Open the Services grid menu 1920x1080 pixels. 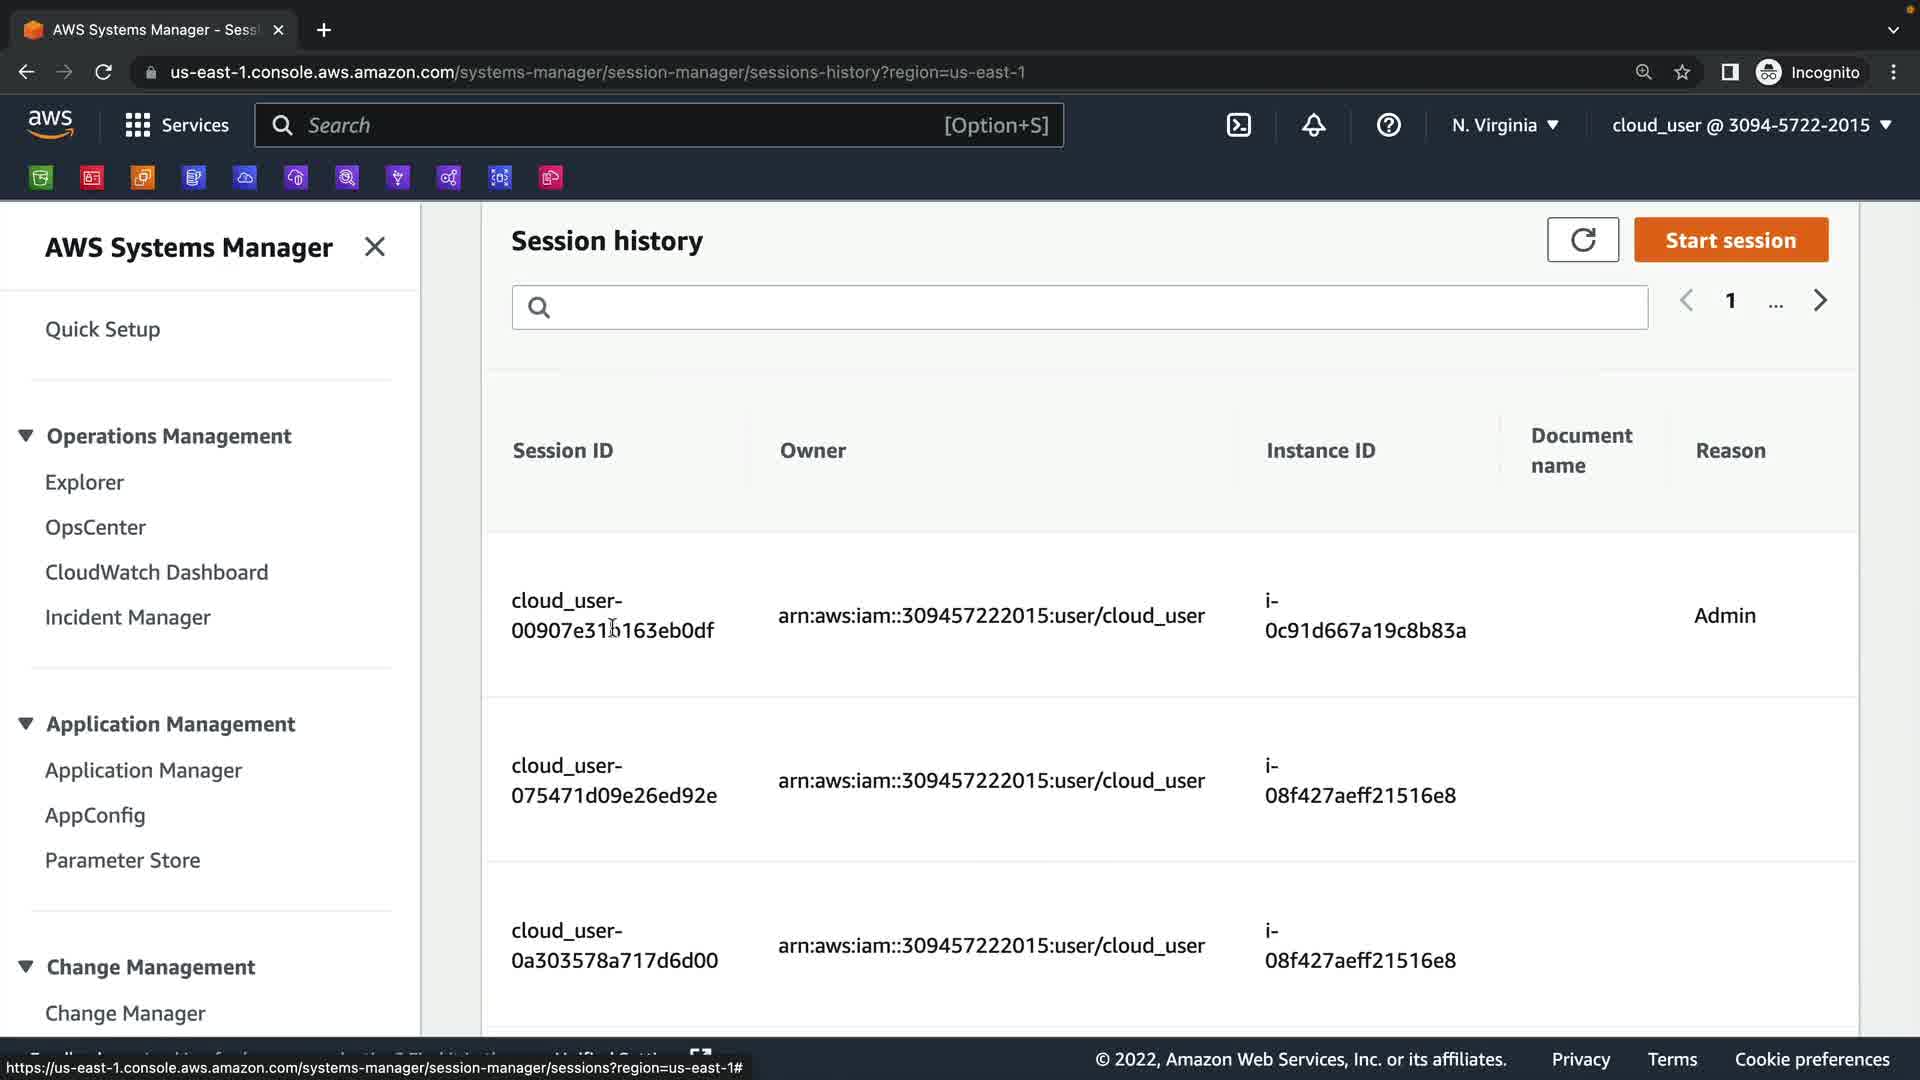(176, 125)
